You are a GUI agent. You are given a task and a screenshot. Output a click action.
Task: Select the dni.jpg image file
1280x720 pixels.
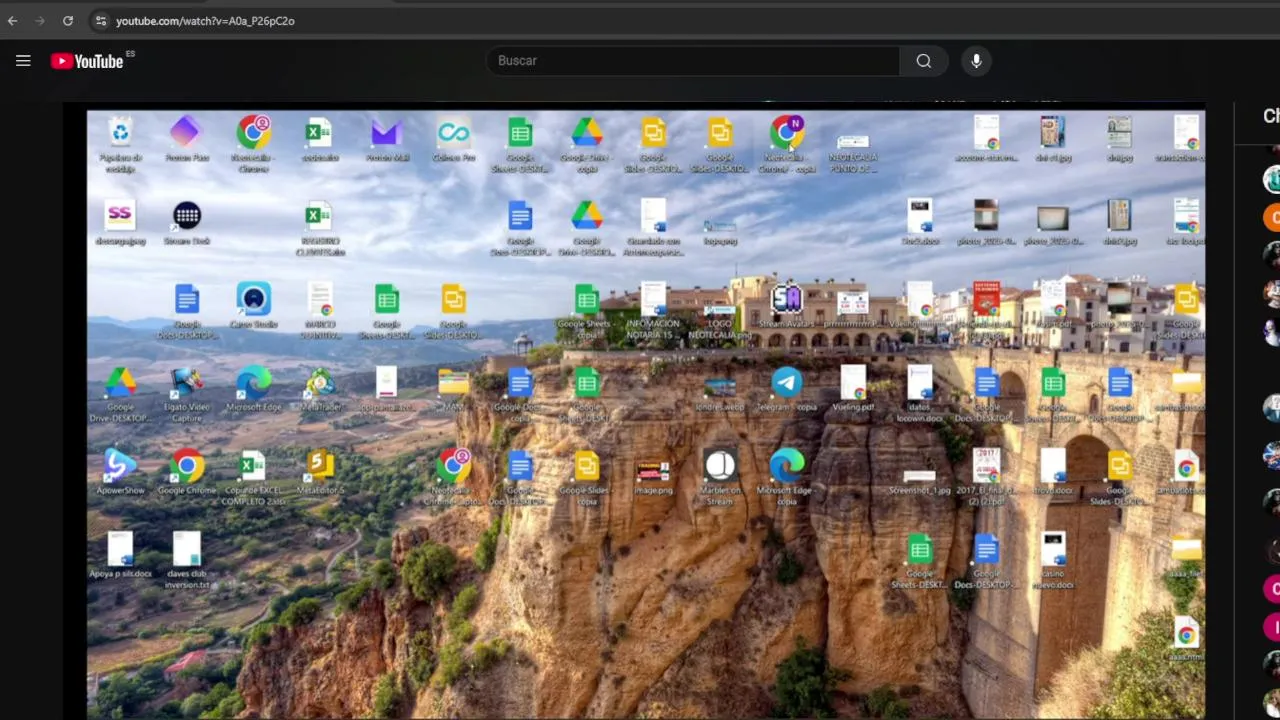[1119, 139]
